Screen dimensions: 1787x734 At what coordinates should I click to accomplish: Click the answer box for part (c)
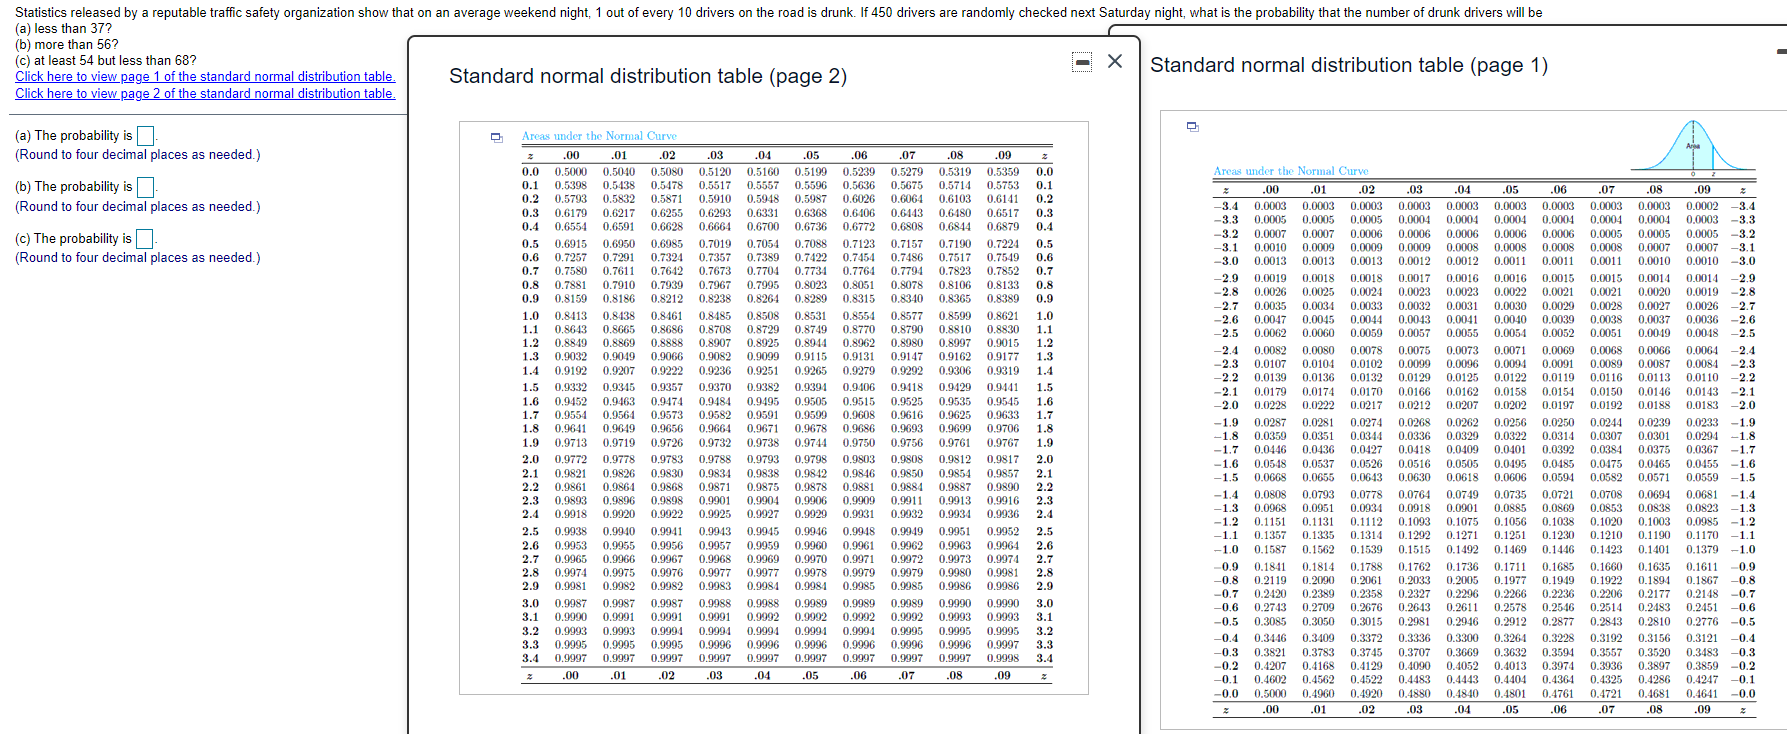click(x=145, y=239)
